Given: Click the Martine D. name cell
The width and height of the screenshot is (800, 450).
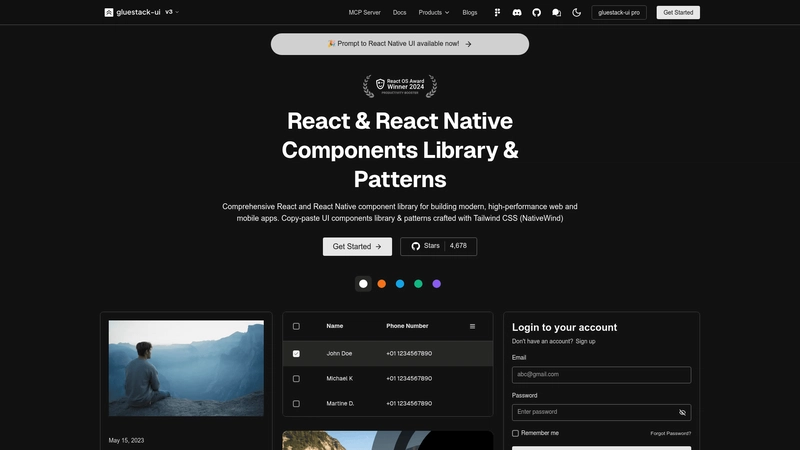Looking at the screenshot, I should coord(340,404).
